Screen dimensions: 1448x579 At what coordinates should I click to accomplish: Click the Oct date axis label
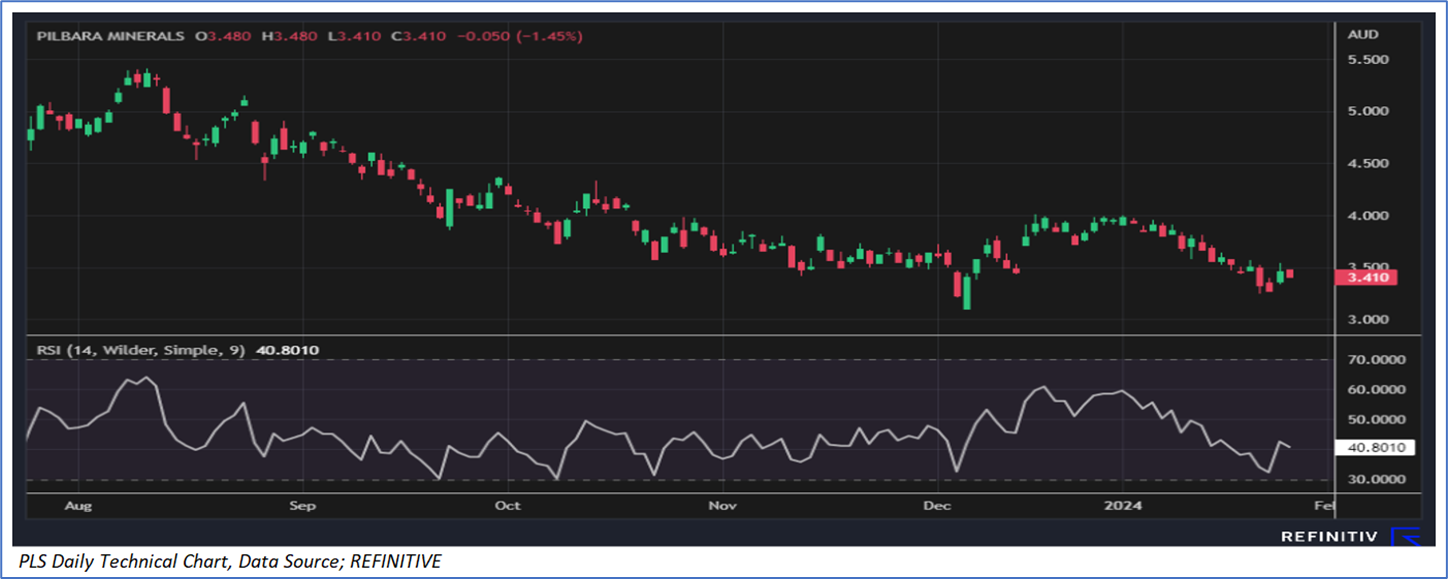[508, 506]
